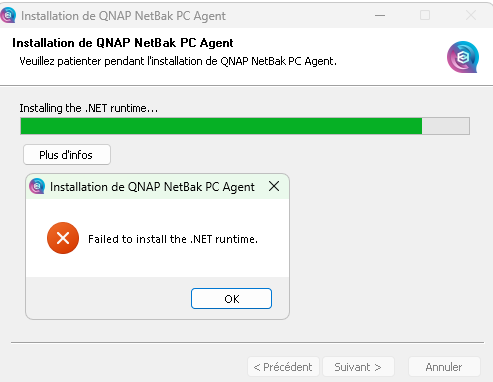Image resolution: width=493 pixels, height=382 pixels.
Task: Click the green filled part of the progress bar
Action: pyautogui.click(x=221, y=126)
